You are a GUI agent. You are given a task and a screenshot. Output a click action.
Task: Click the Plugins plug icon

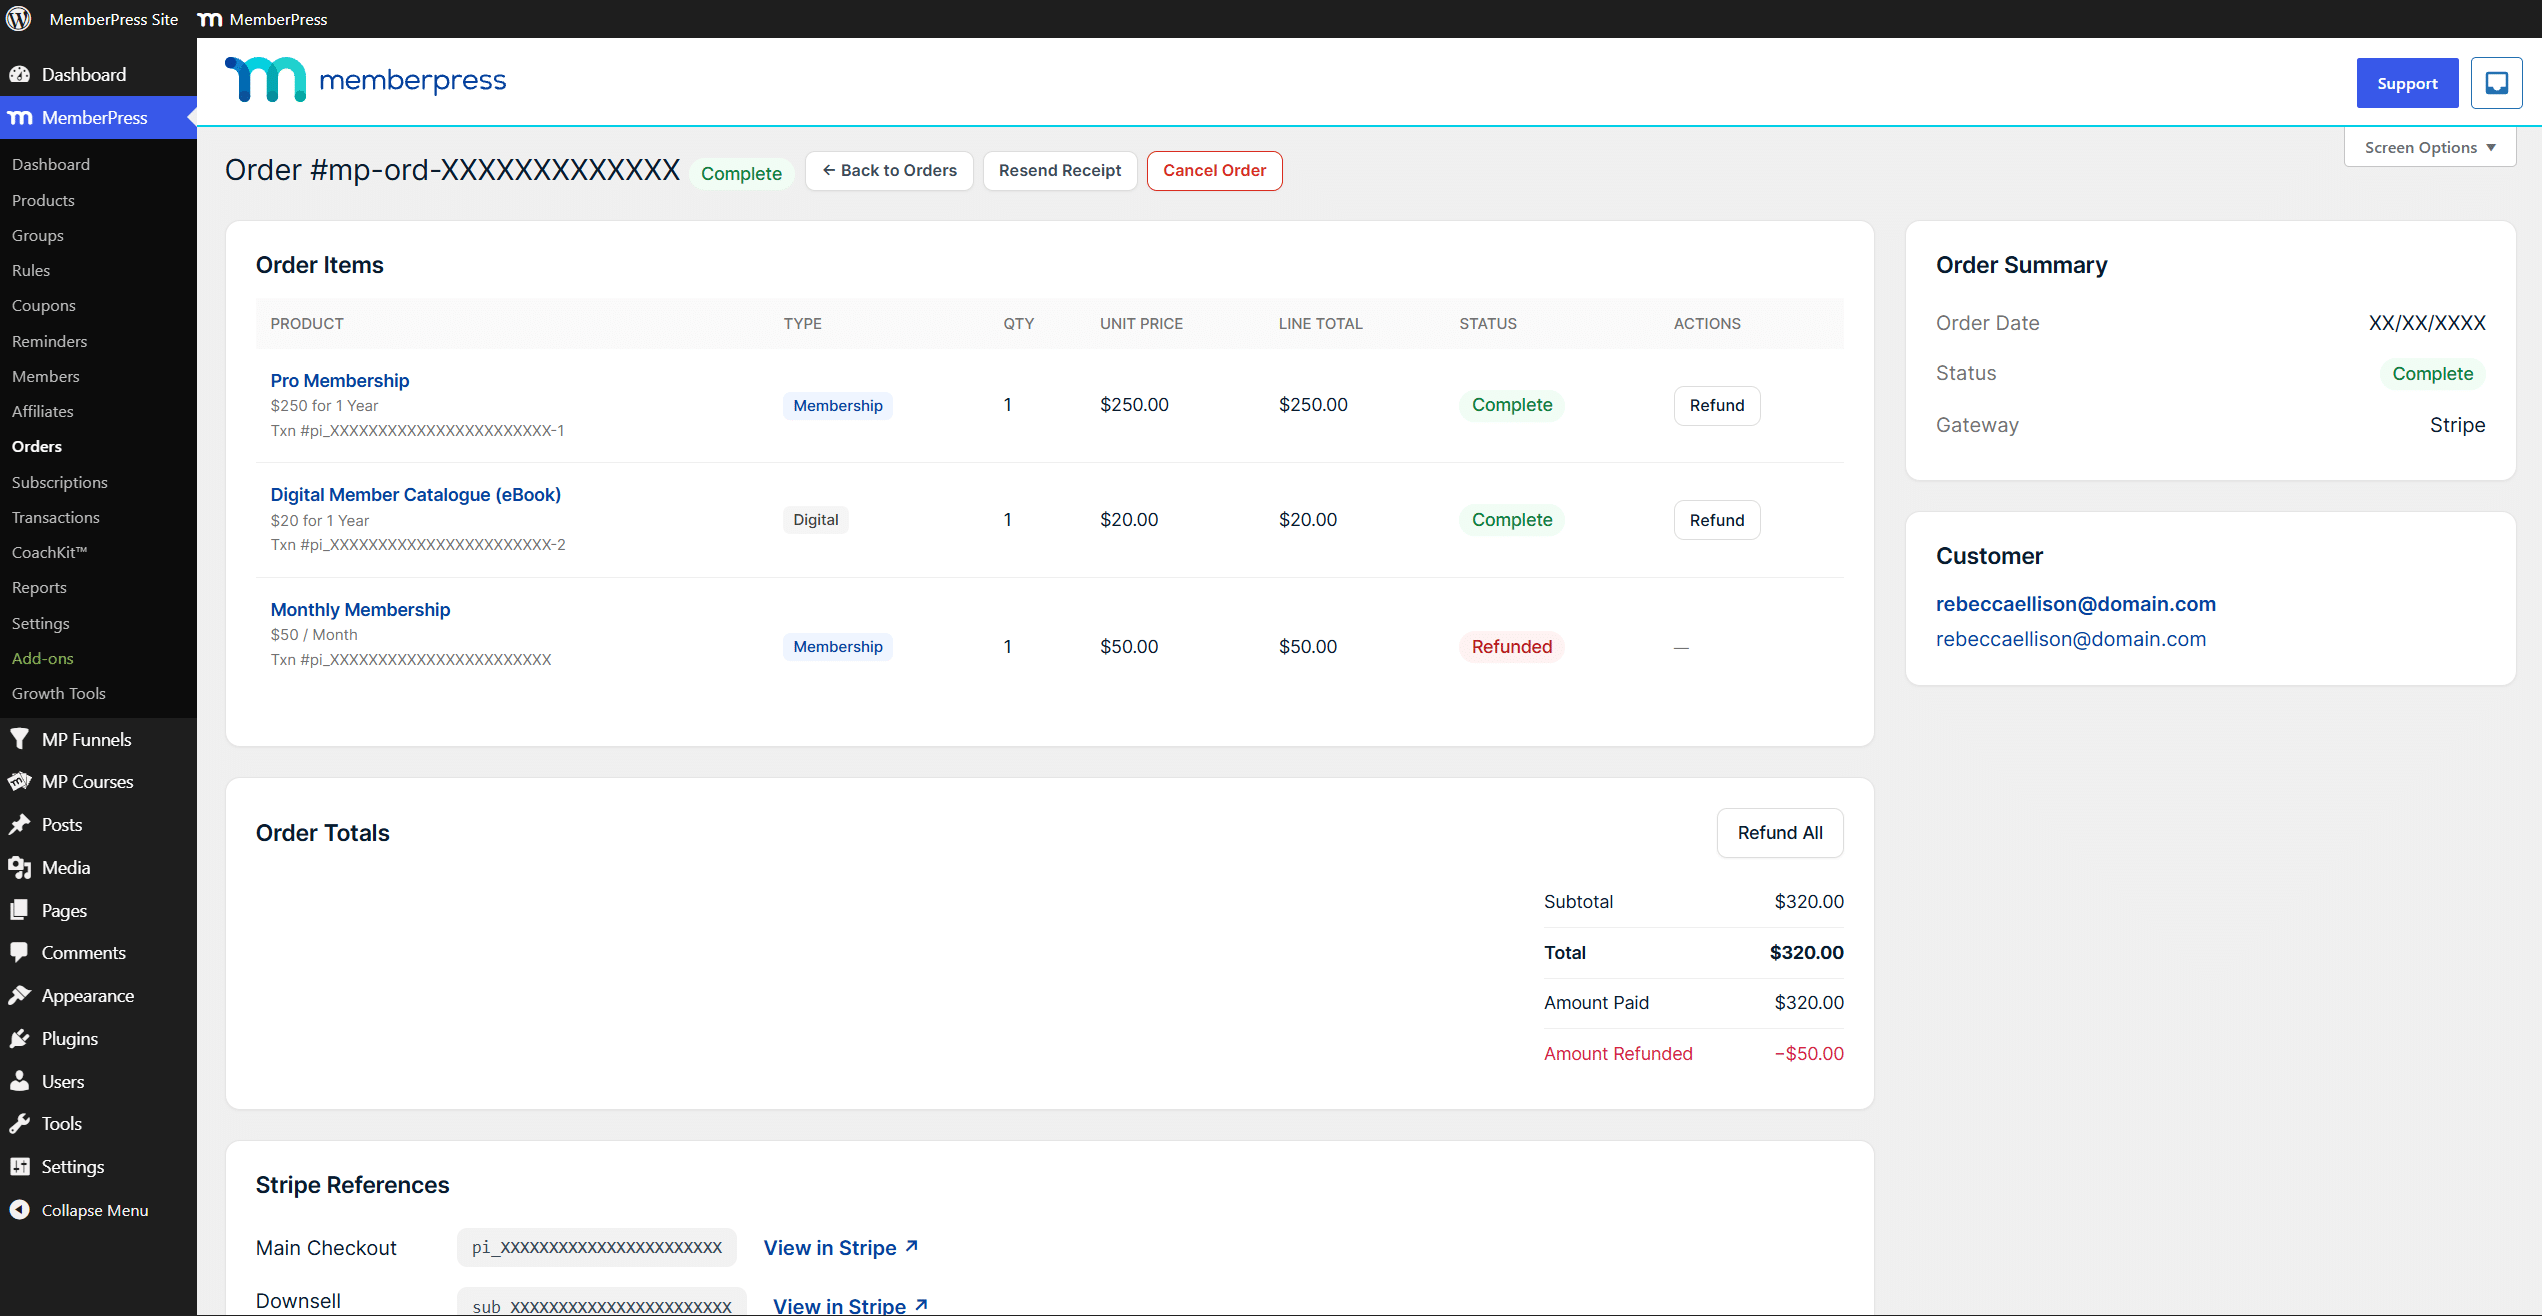click(20, 1038)
